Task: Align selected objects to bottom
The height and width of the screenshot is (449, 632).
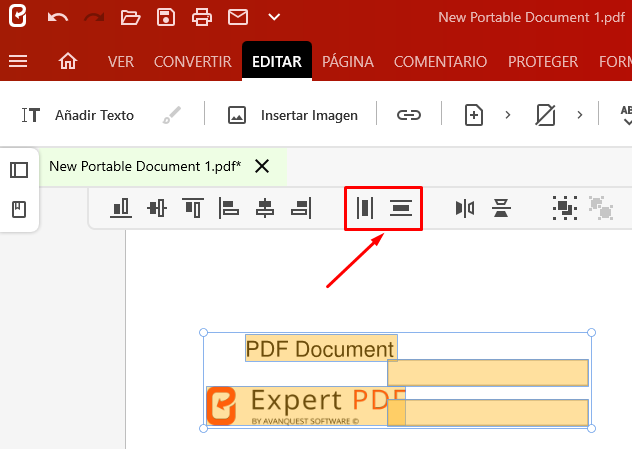Action: (x=121, y=208)
